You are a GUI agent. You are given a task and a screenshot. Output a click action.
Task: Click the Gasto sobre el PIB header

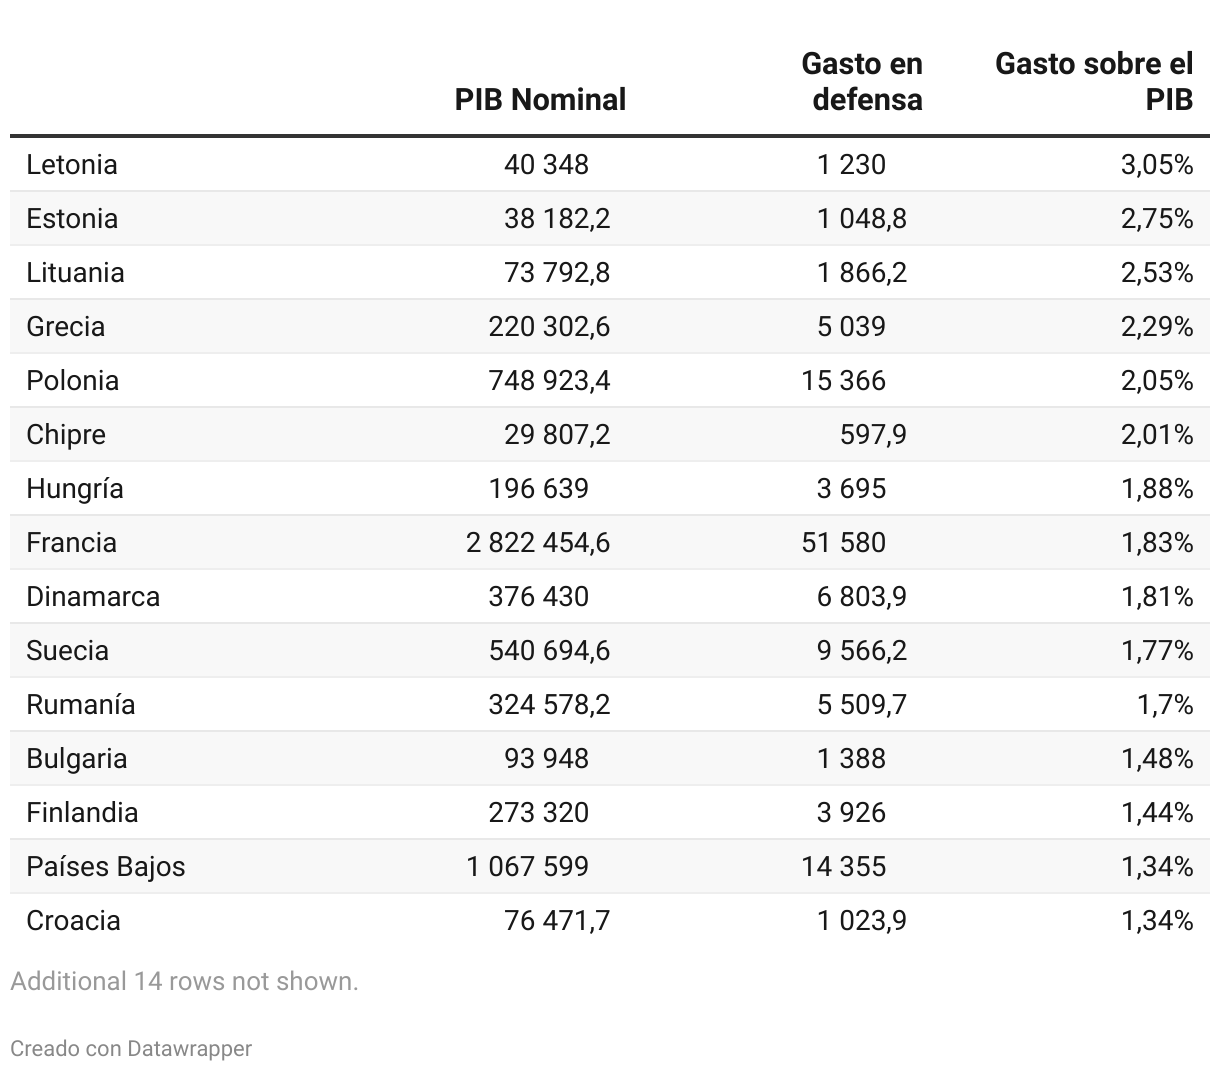1094,82
